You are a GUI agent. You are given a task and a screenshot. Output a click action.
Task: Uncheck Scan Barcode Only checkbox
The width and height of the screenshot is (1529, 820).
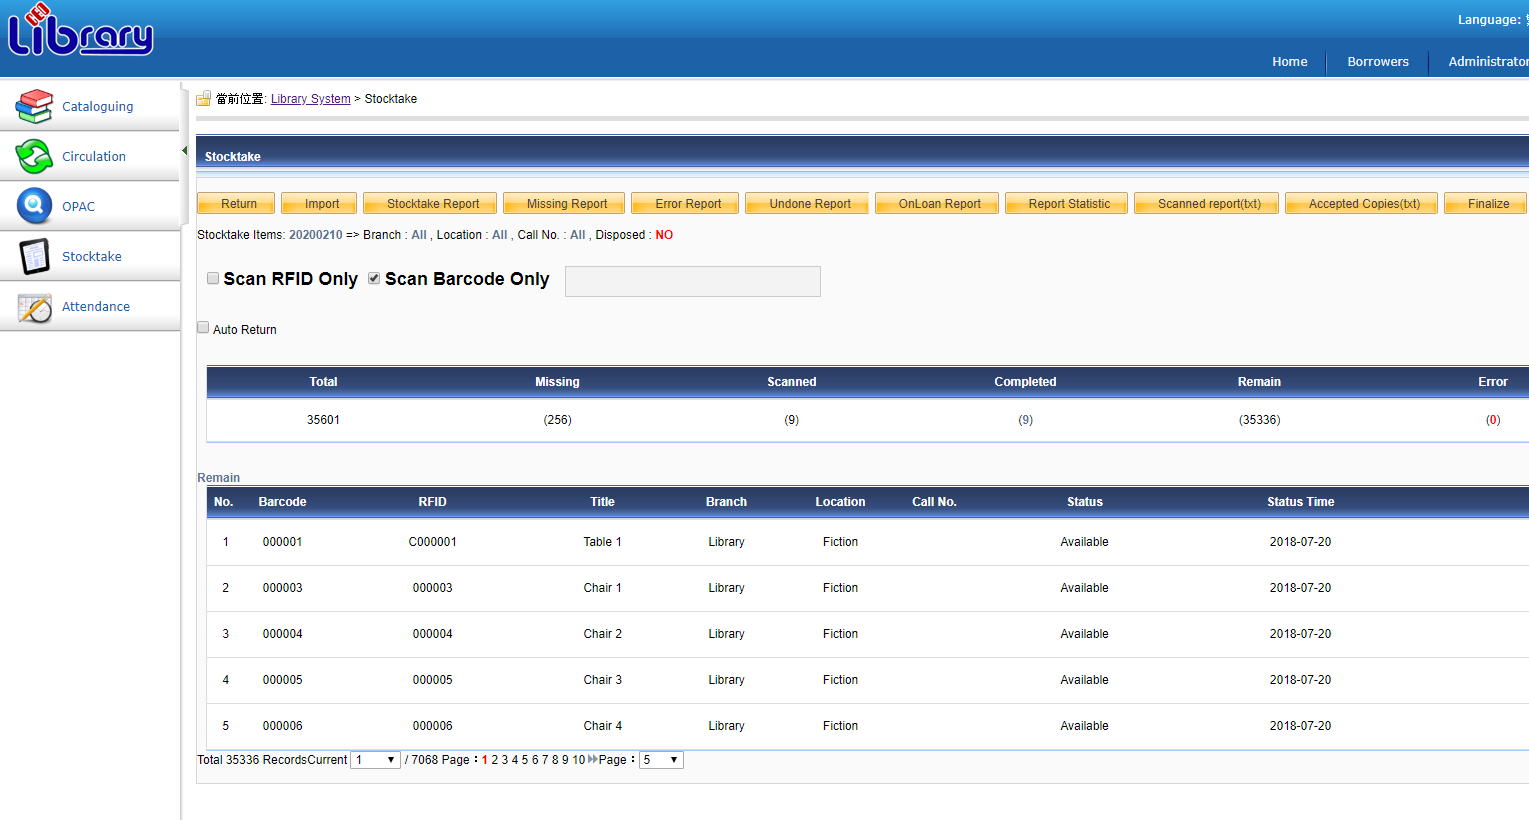[x=374, y=278]
